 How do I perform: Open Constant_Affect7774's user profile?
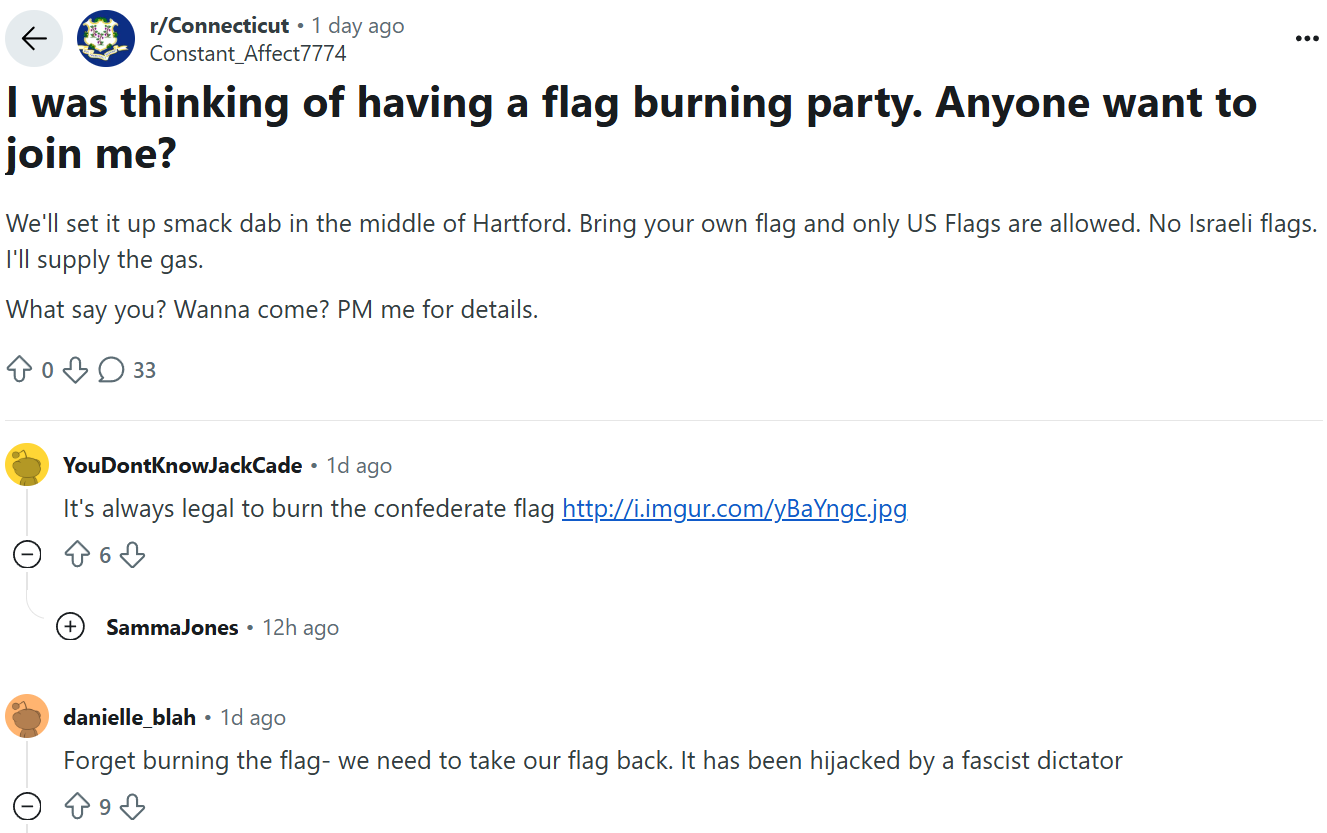point(248,53)
